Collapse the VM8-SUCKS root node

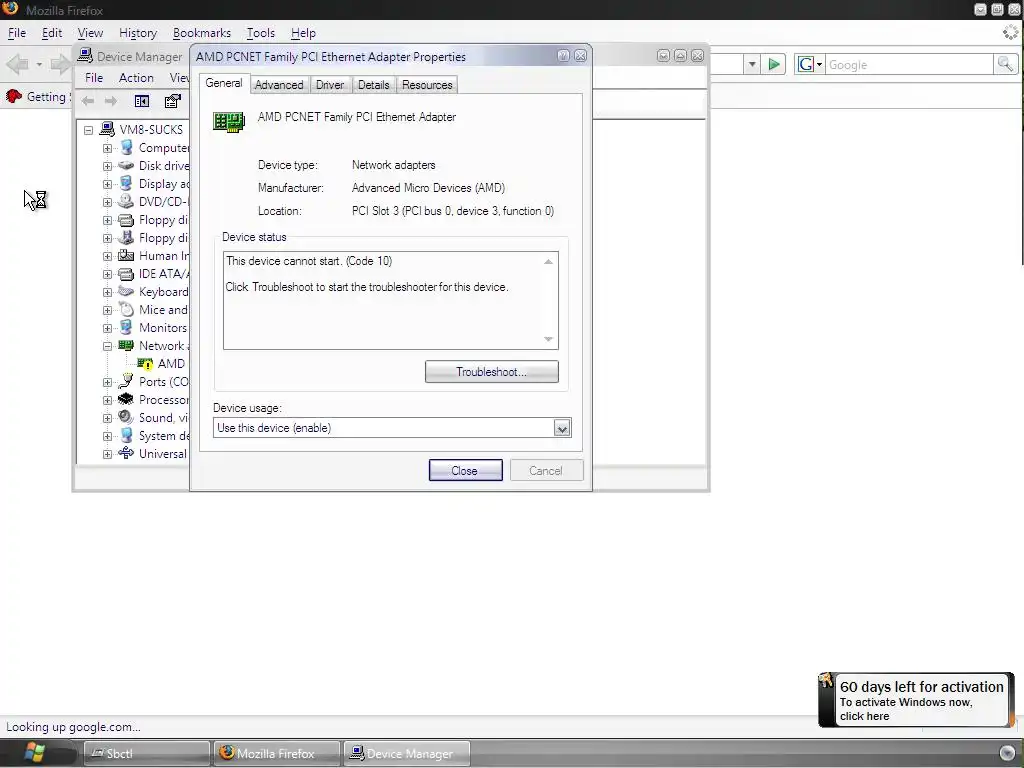pyautogui.click(x=88, y=130)
